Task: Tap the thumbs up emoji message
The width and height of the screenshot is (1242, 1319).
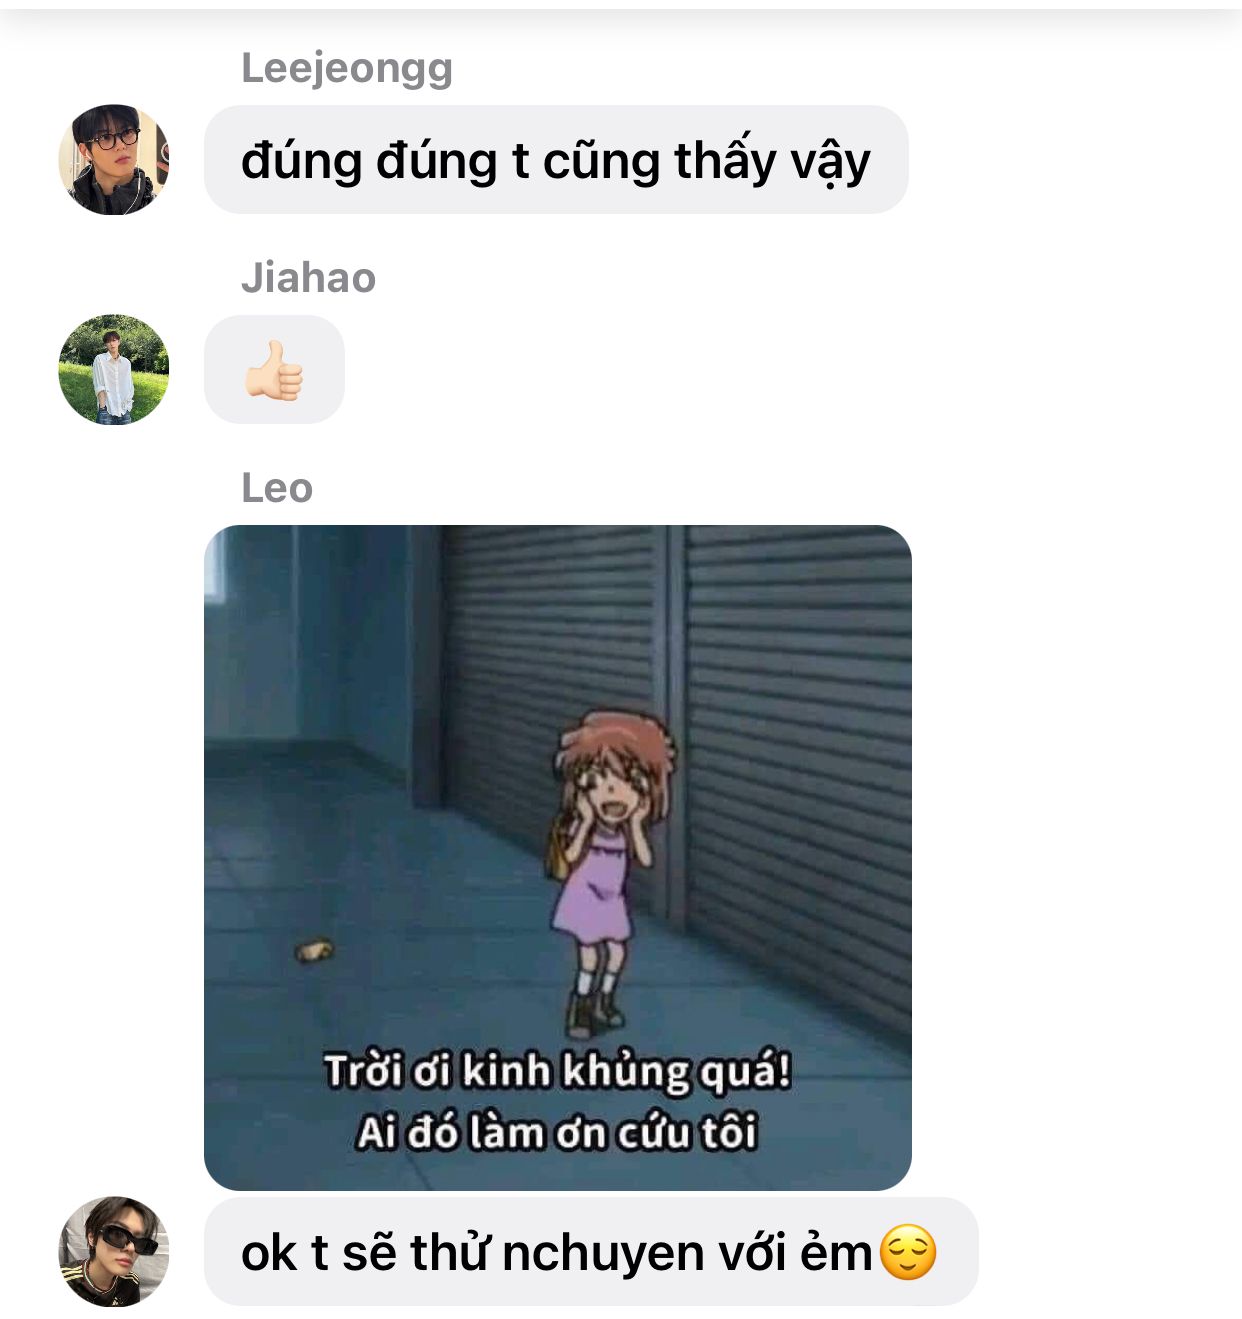Action: click(x=274, y=370)
